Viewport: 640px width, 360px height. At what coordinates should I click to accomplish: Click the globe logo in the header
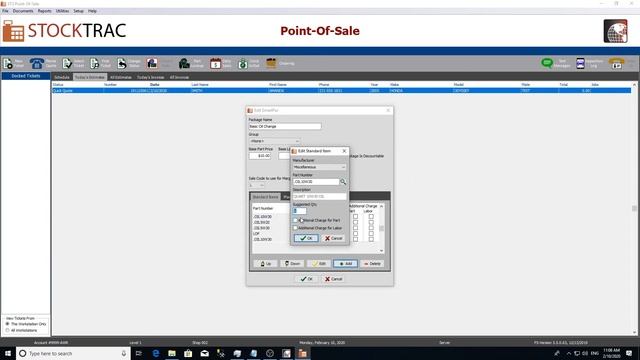(616, 31)
